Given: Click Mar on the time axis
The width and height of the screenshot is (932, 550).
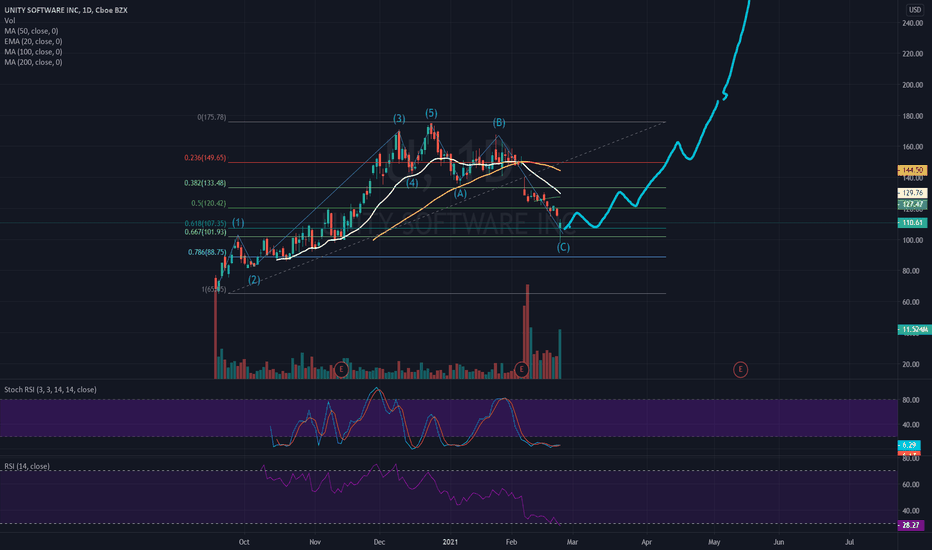Looking at the screenshot, I should (572, 542).
